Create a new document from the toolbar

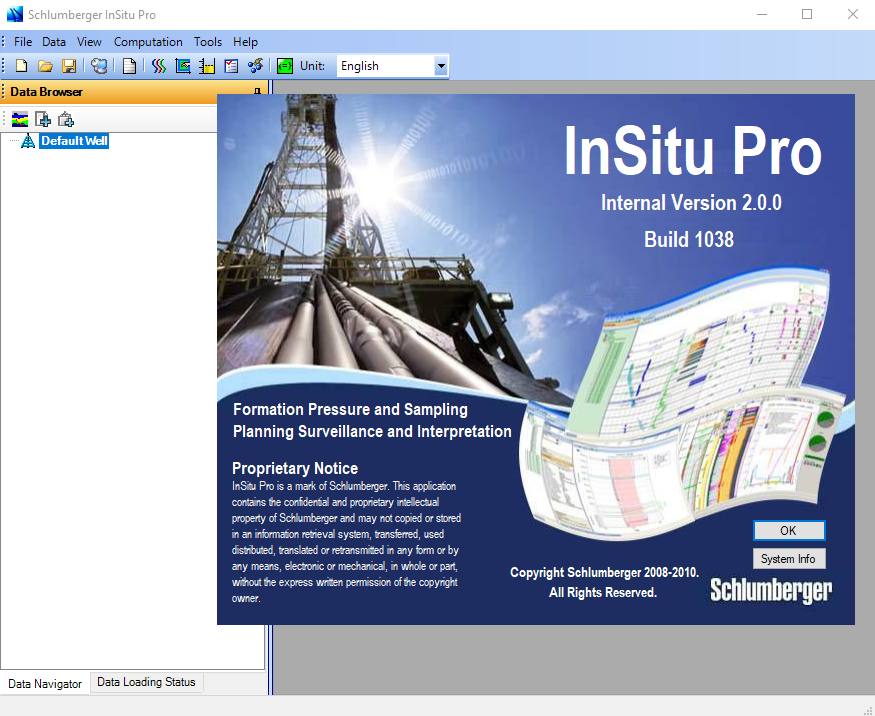(21, 65)
